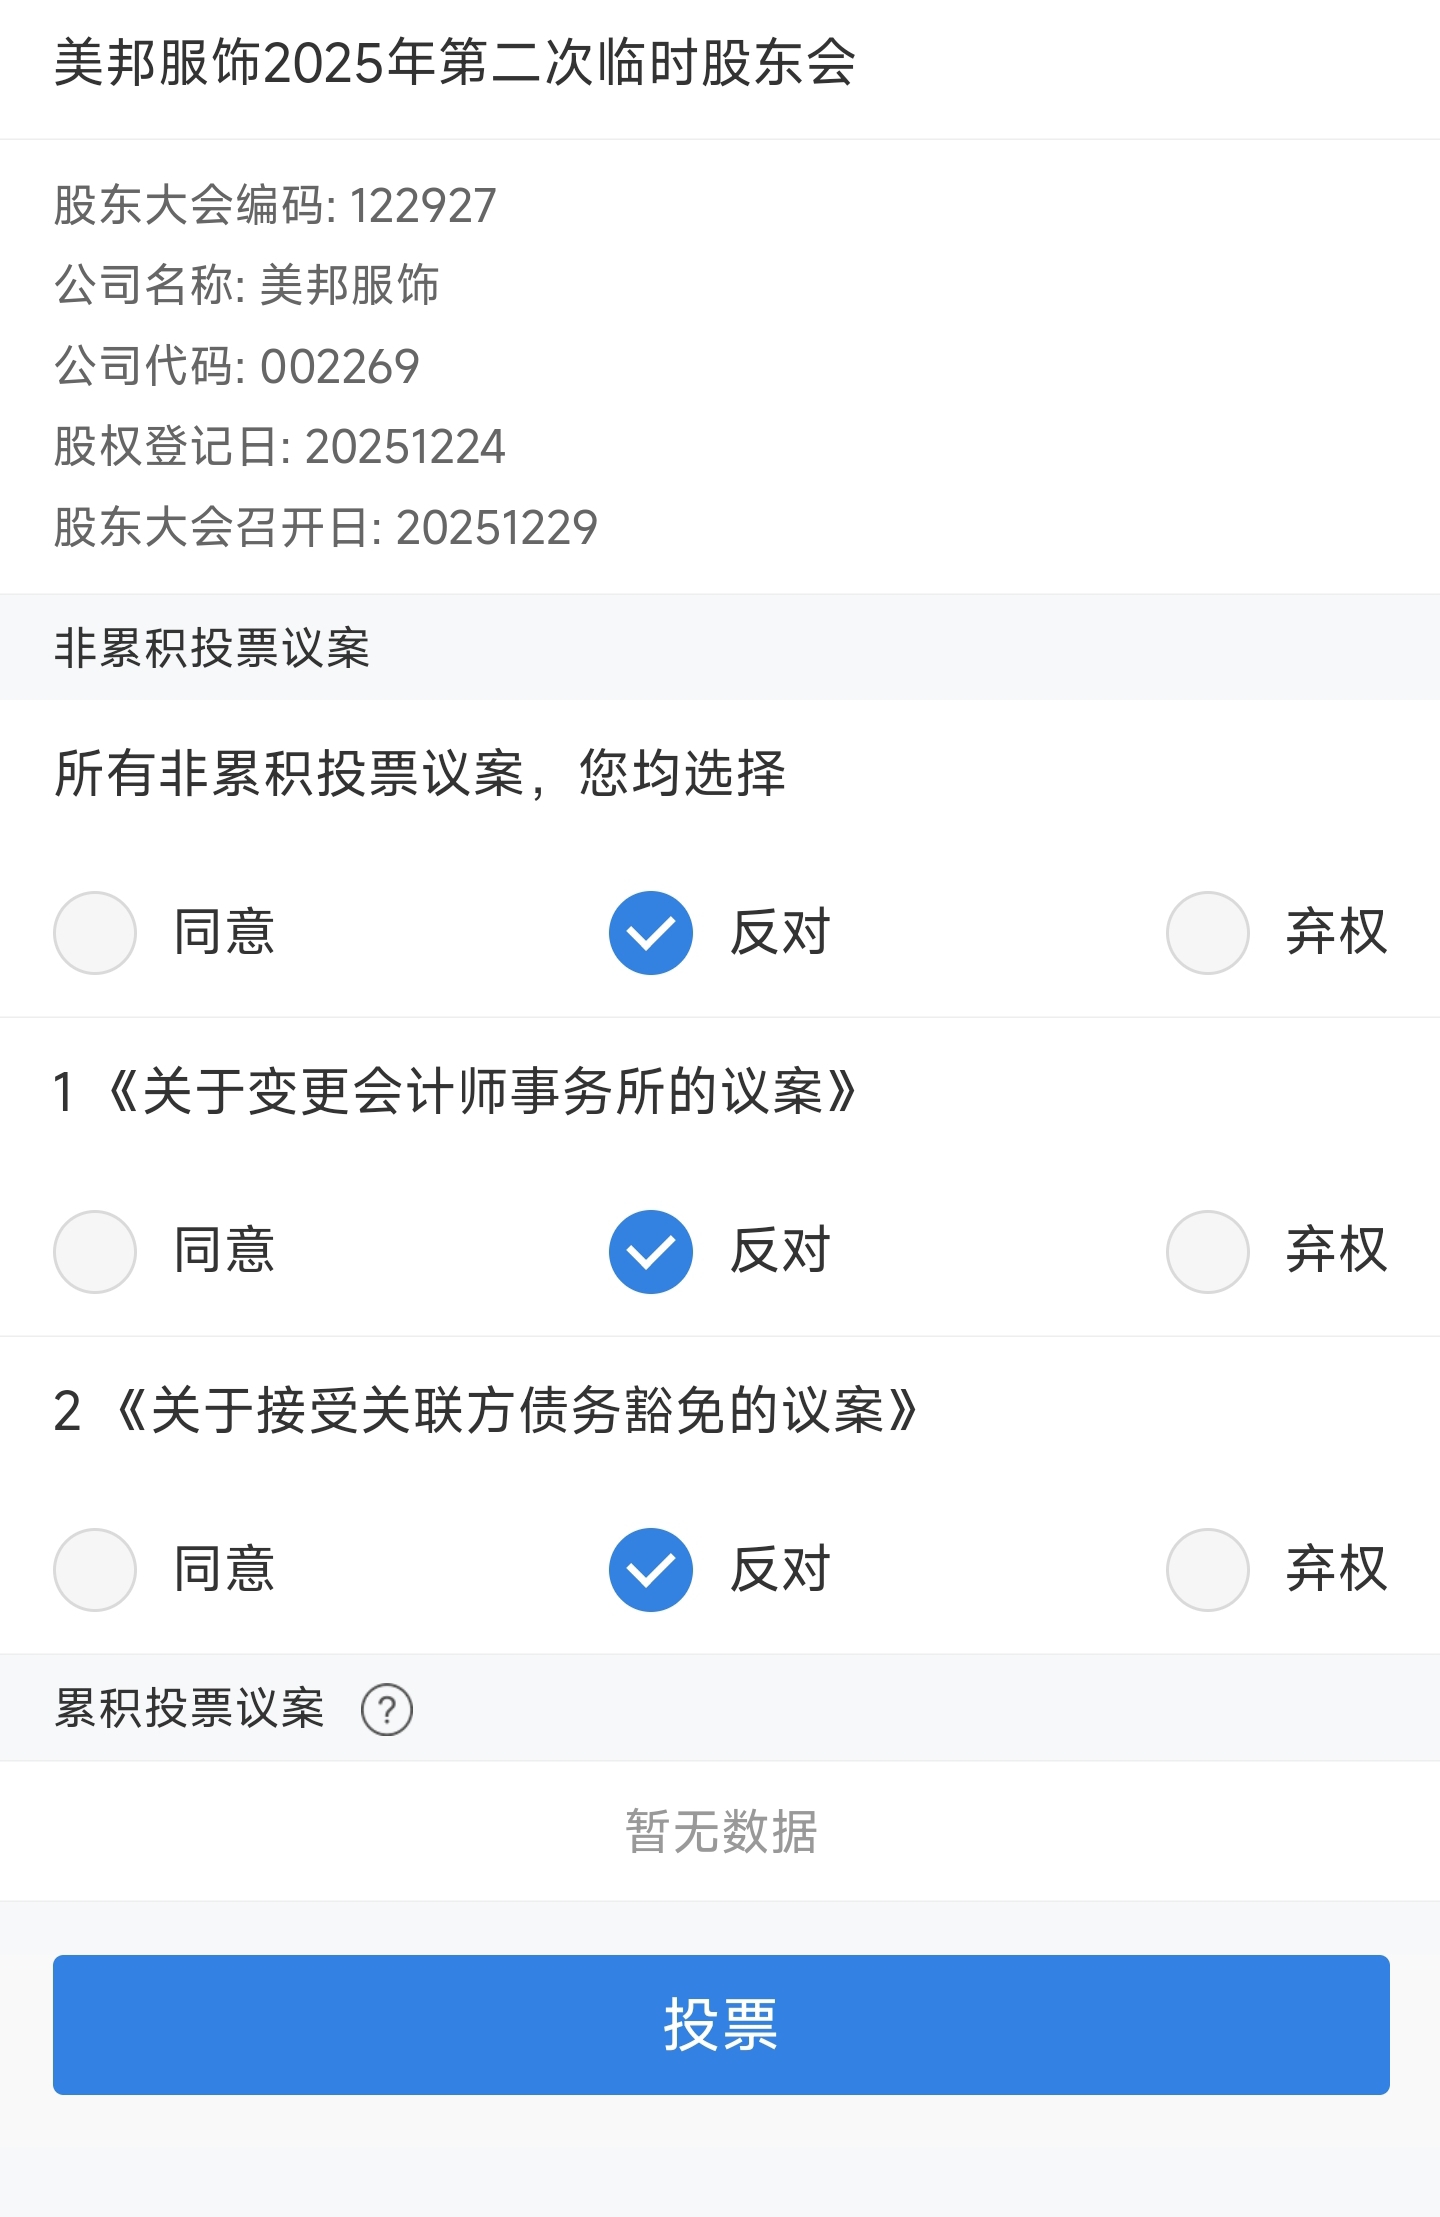This screenshot has height=2217, width=1440.
Task: Select 同意 for all non-cumulative proposals
Action: pyautogui.click(x=95, y=933)
